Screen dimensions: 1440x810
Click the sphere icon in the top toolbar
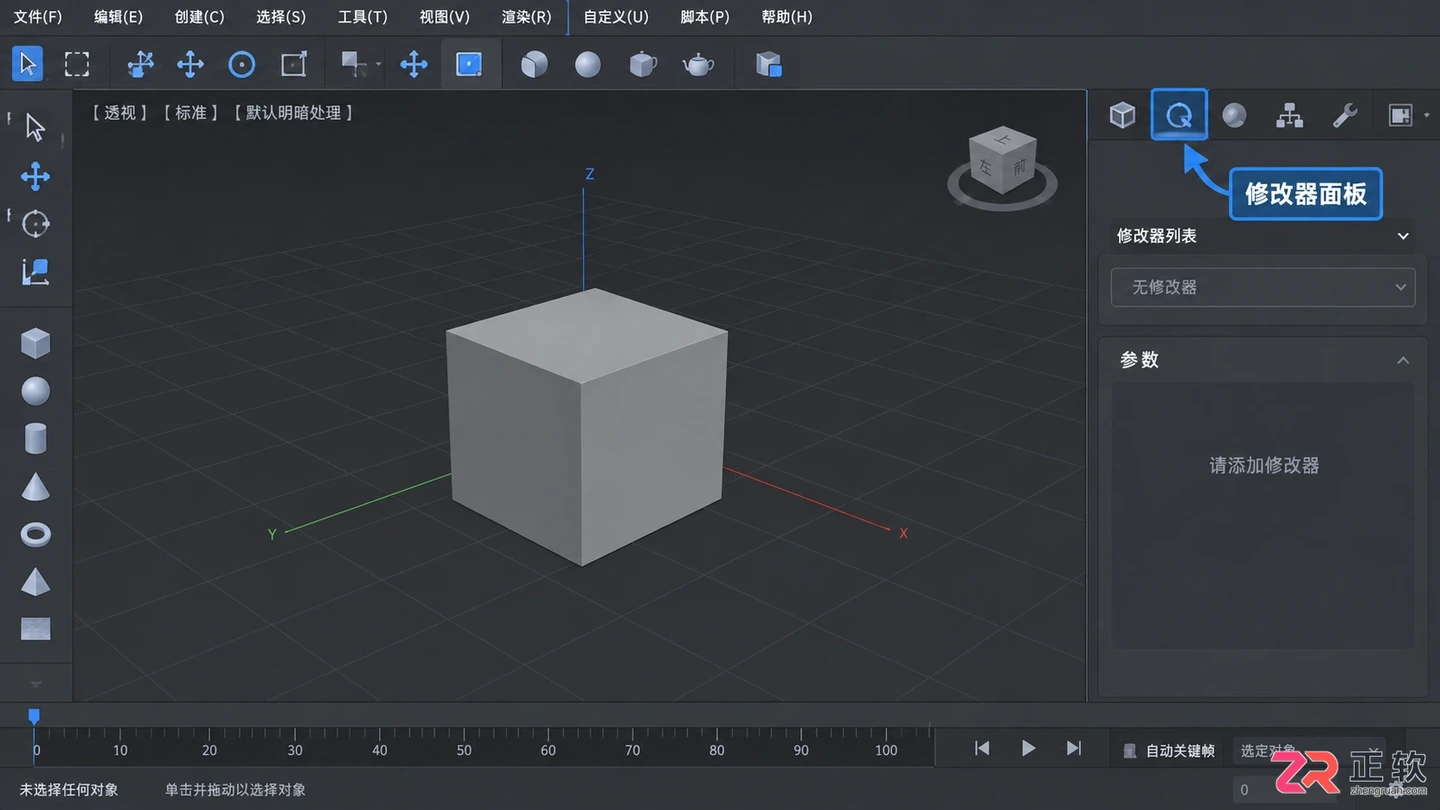pyautogui.click(x=588, y=65)
